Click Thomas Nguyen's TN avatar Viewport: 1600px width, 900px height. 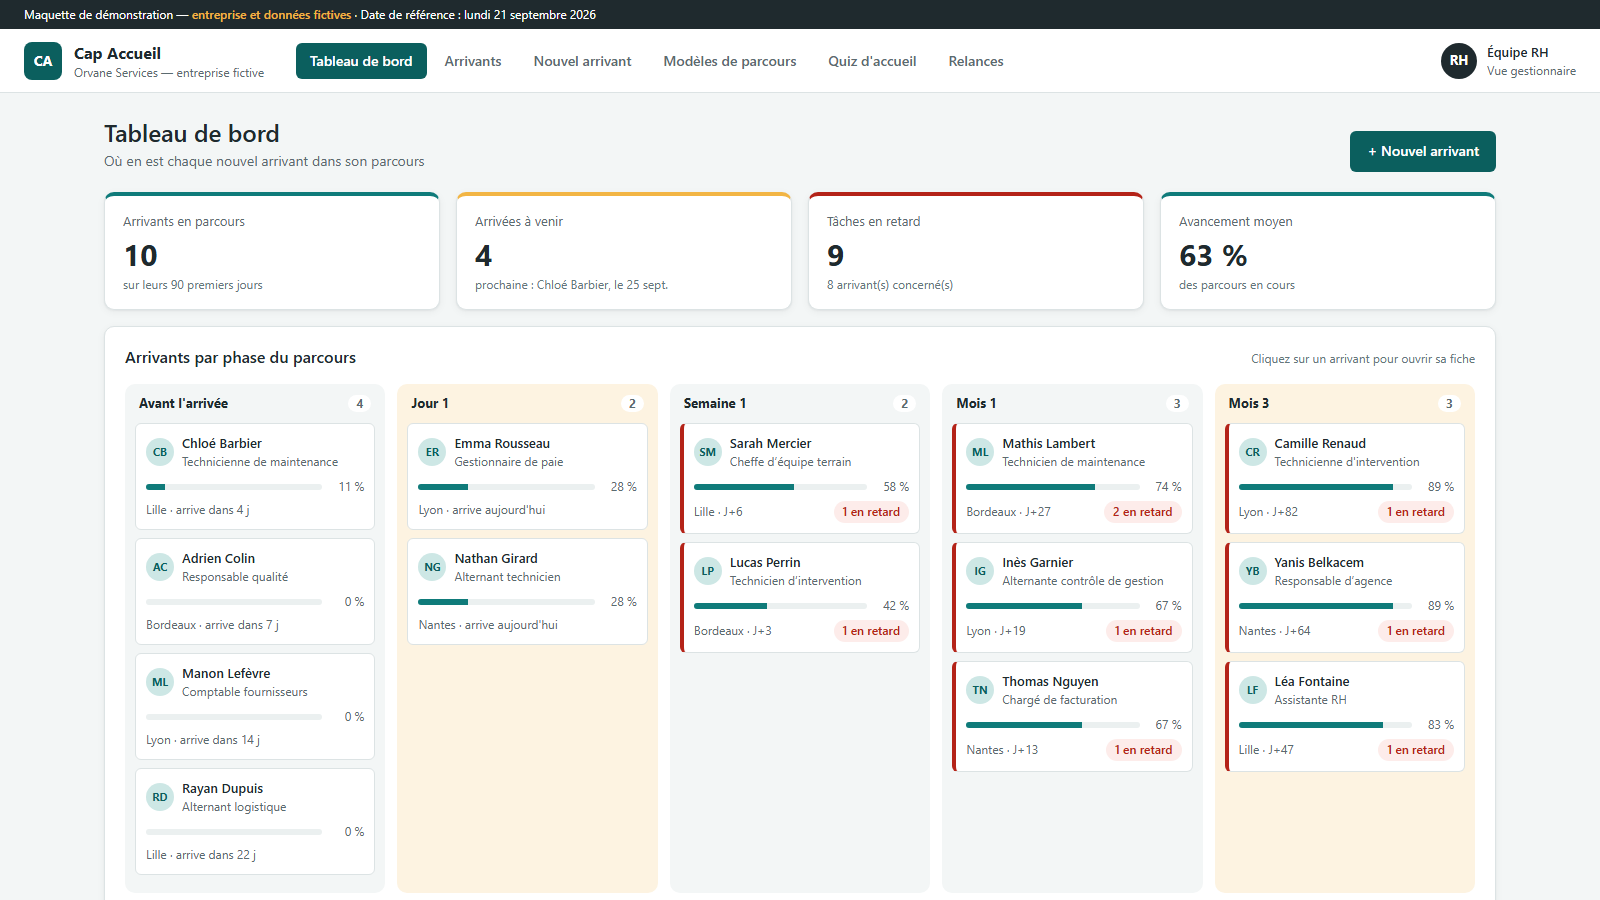980,690
